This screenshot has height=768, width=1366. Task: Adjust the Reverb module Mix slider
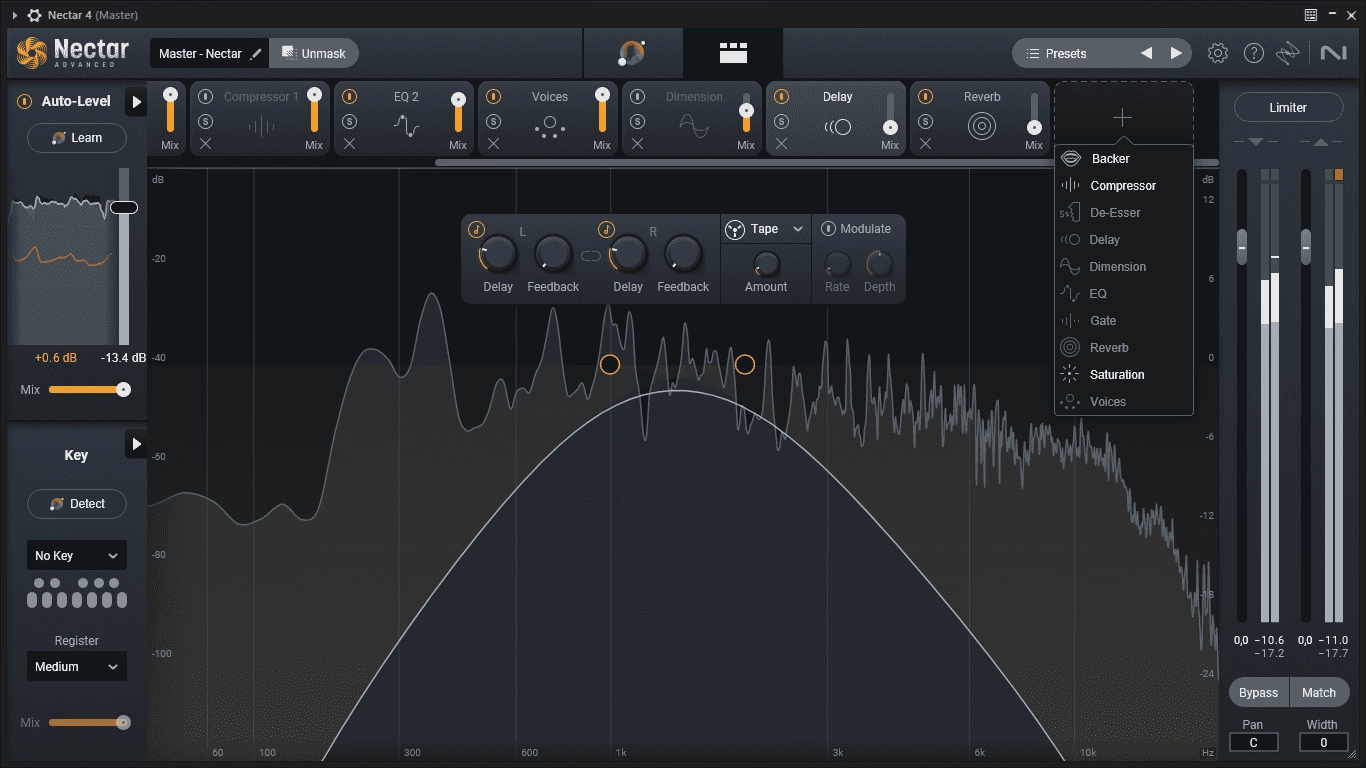pos(1034,112)
